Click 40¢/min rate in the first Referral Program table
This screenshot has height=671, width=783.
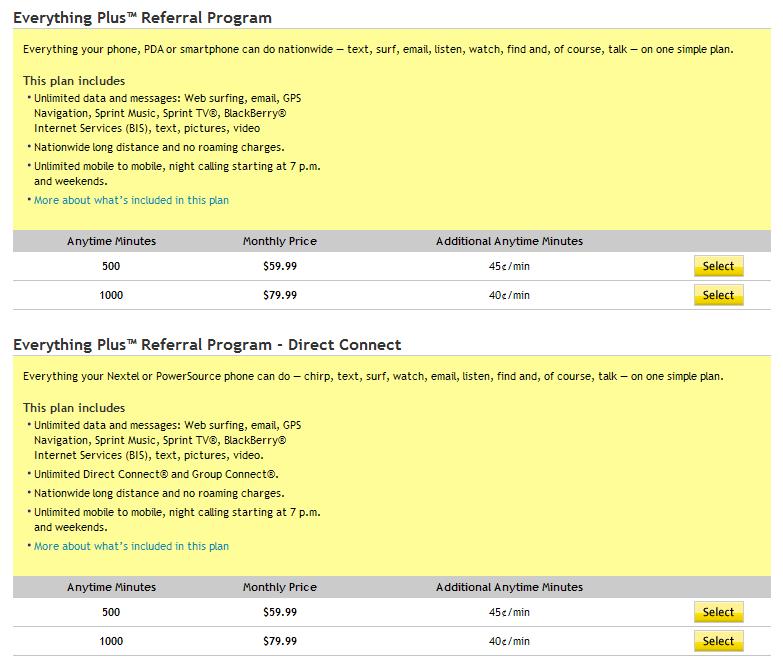[x=509, y=295]
